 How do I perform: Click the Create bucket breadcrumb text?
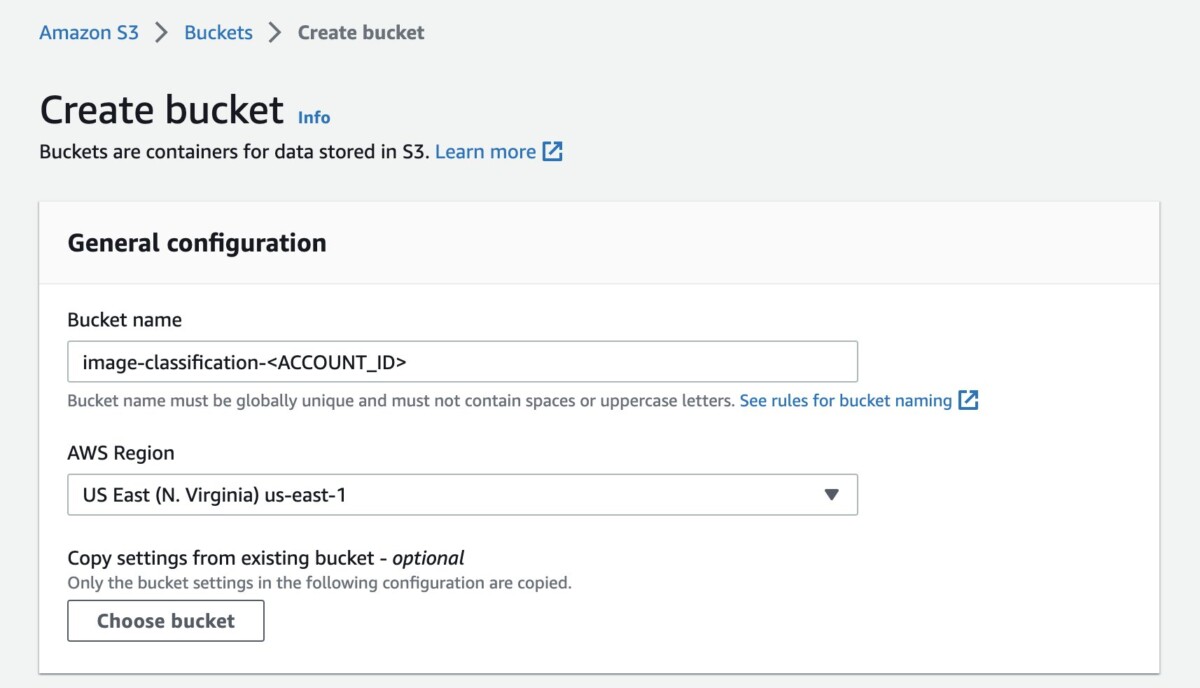(x=361, y=32)
